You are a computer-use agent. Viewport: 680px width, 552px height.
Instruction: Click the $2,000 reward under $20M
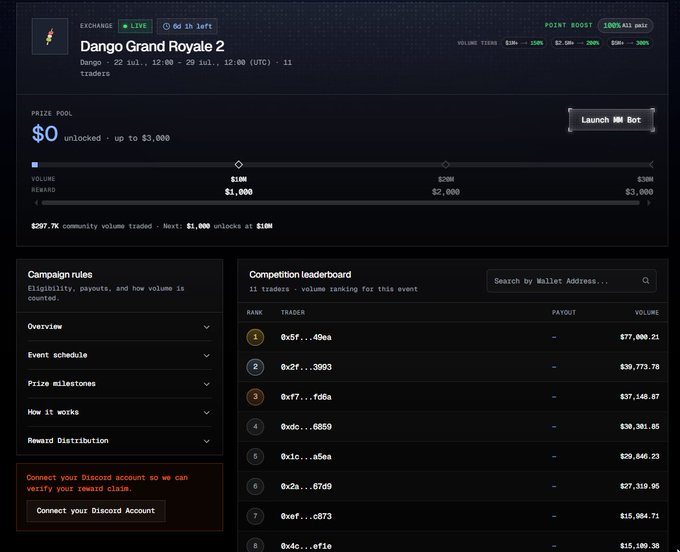[x=446, y=192]
